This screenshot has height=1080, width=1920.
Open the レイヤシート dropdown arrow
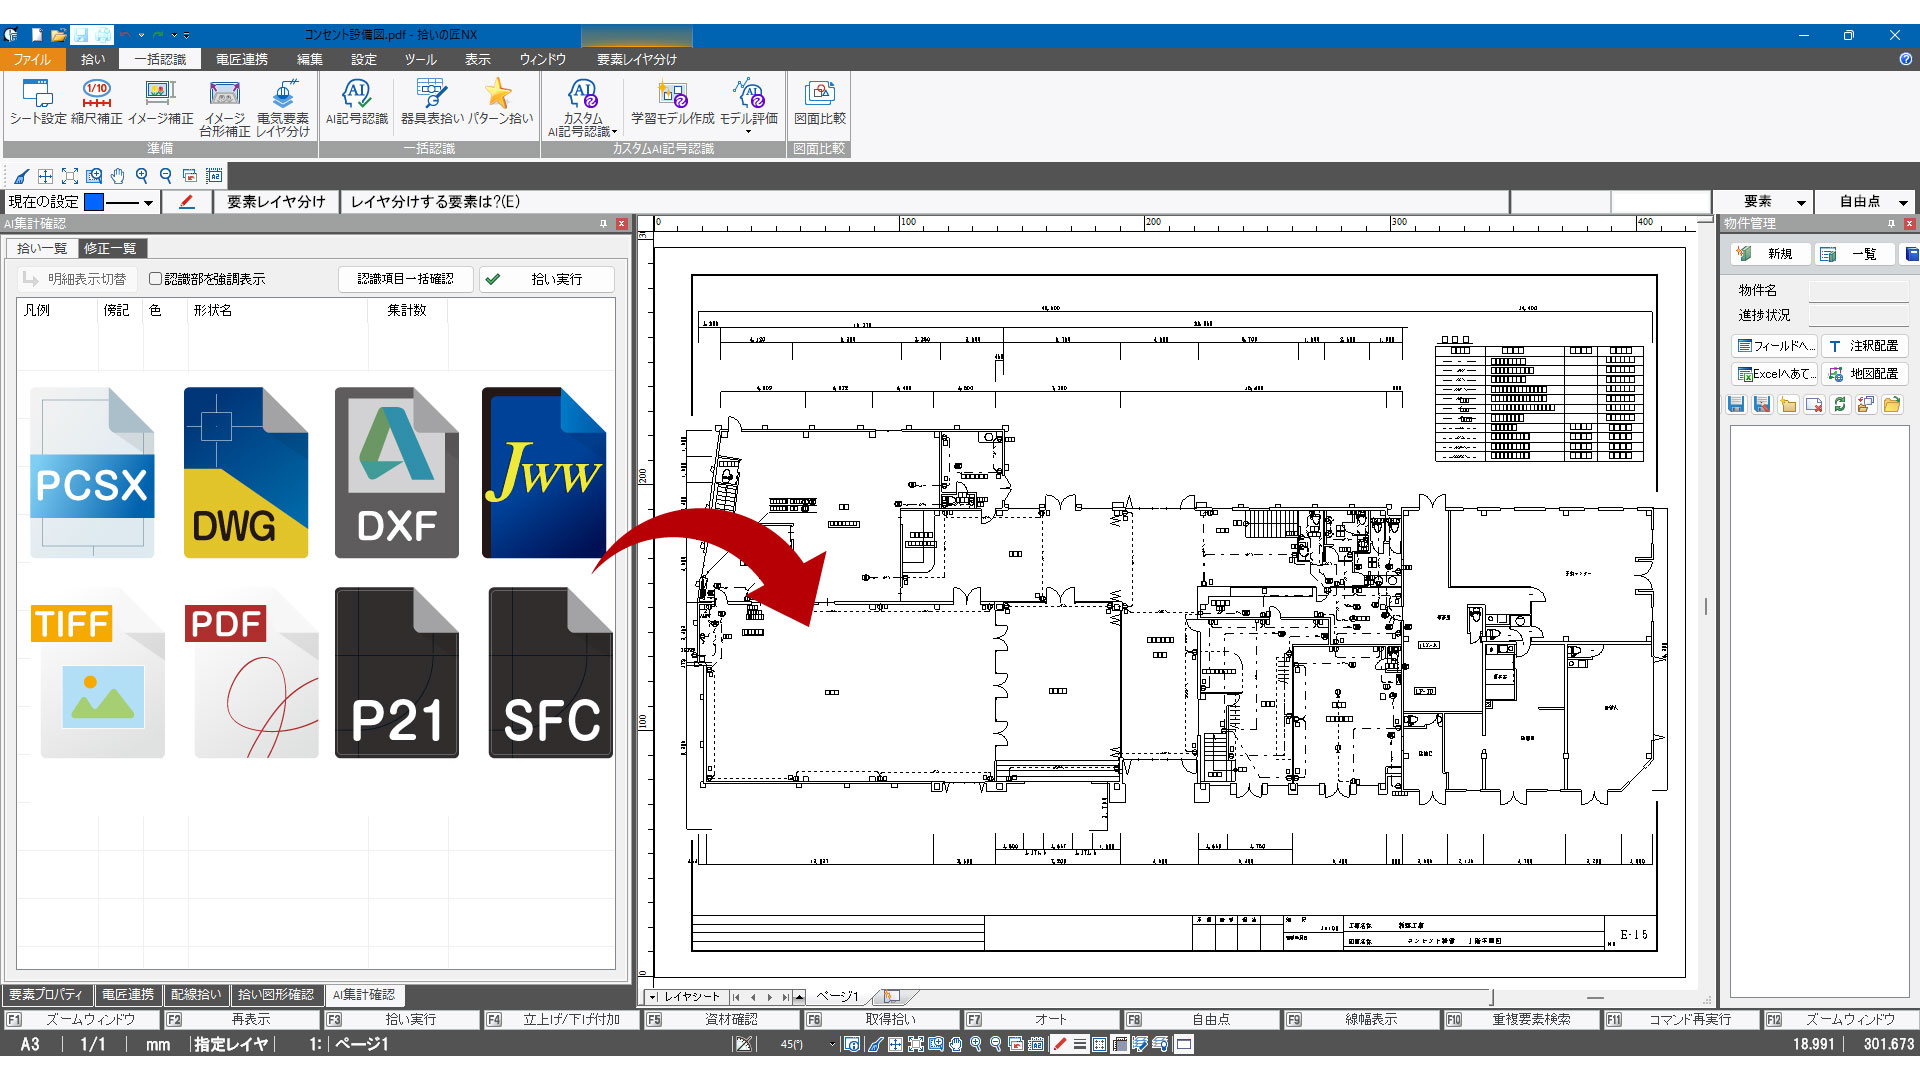point(653,997)
